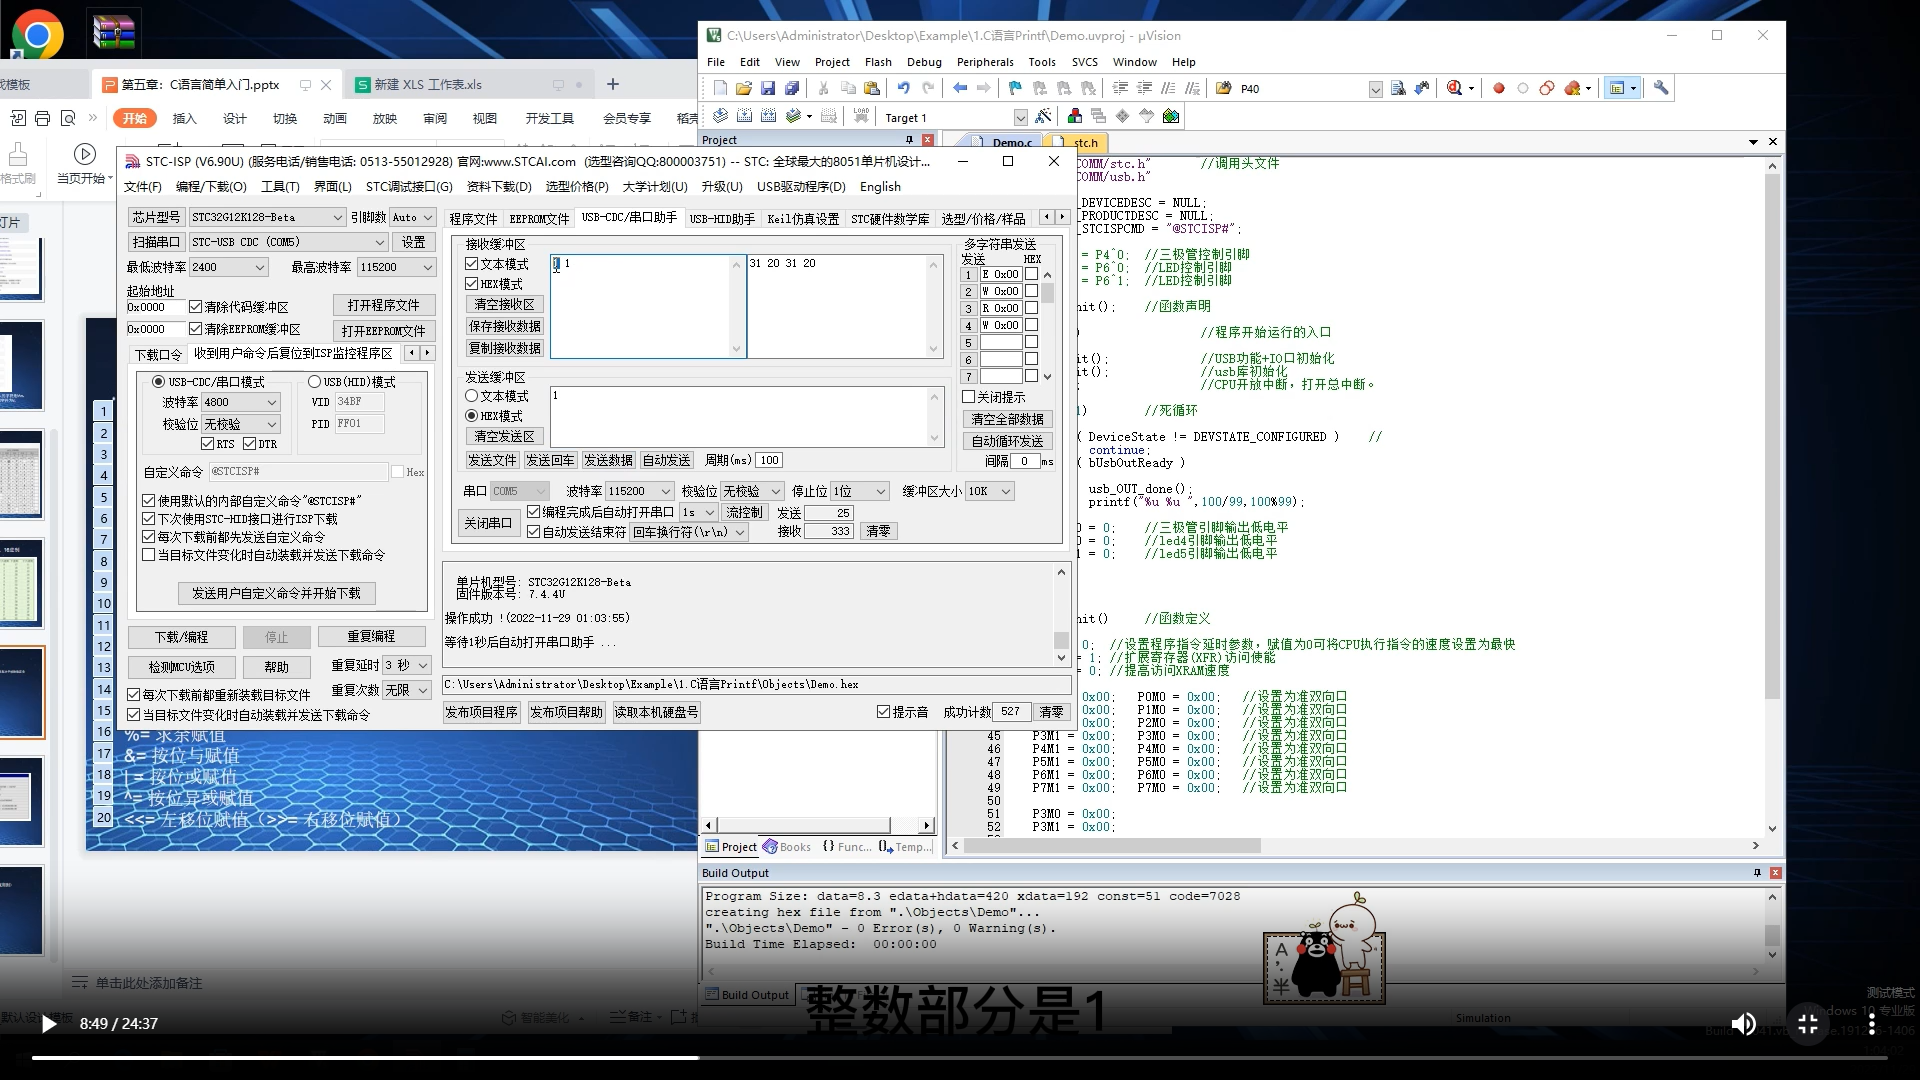This screenshot has height=1080, width=1920.
Task: Open Chrome from desktop shortcut
Action: (x=37, y=35)
